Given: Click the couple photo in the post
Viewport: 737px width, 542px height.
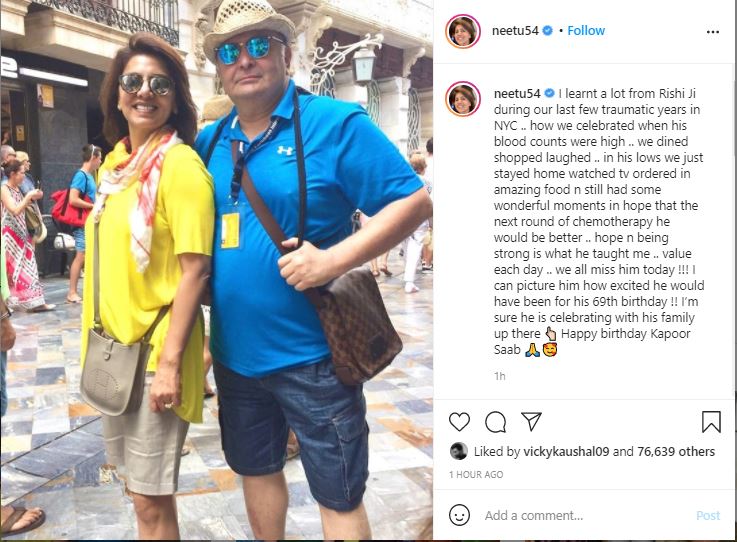Looking at the screenshot, I should (216, 271).
